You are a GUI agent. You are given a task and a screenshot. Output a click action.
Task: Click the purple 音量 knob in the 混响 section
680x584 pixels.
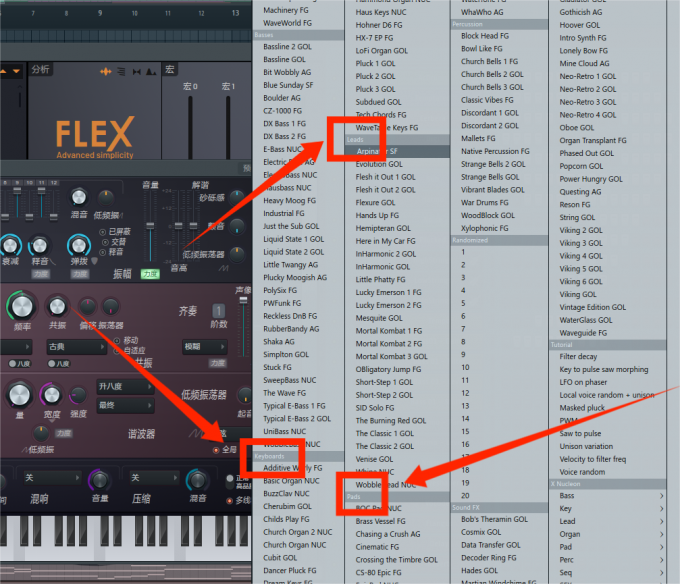[99, 480]
